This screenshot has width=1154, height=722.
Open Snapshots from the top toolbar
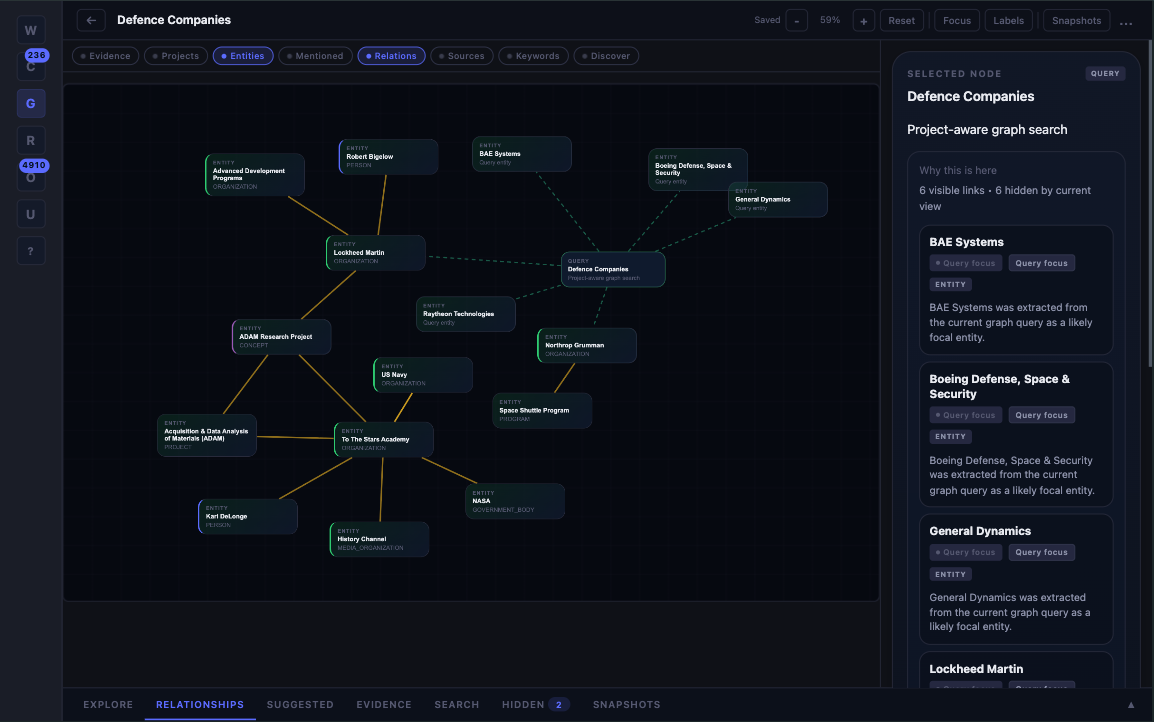(1076, 21)
